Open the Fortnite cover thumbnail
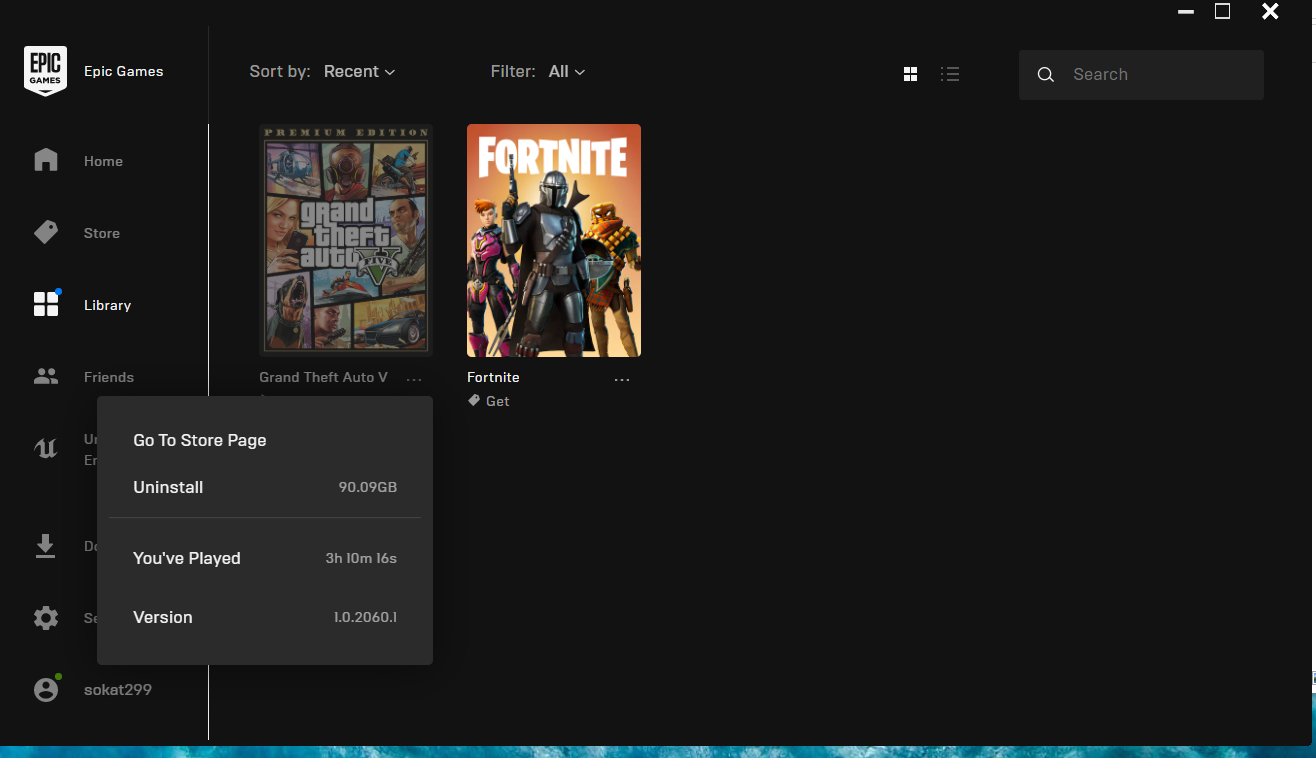The height and width of the screenshot is (758, 1316). coord(554,240)
